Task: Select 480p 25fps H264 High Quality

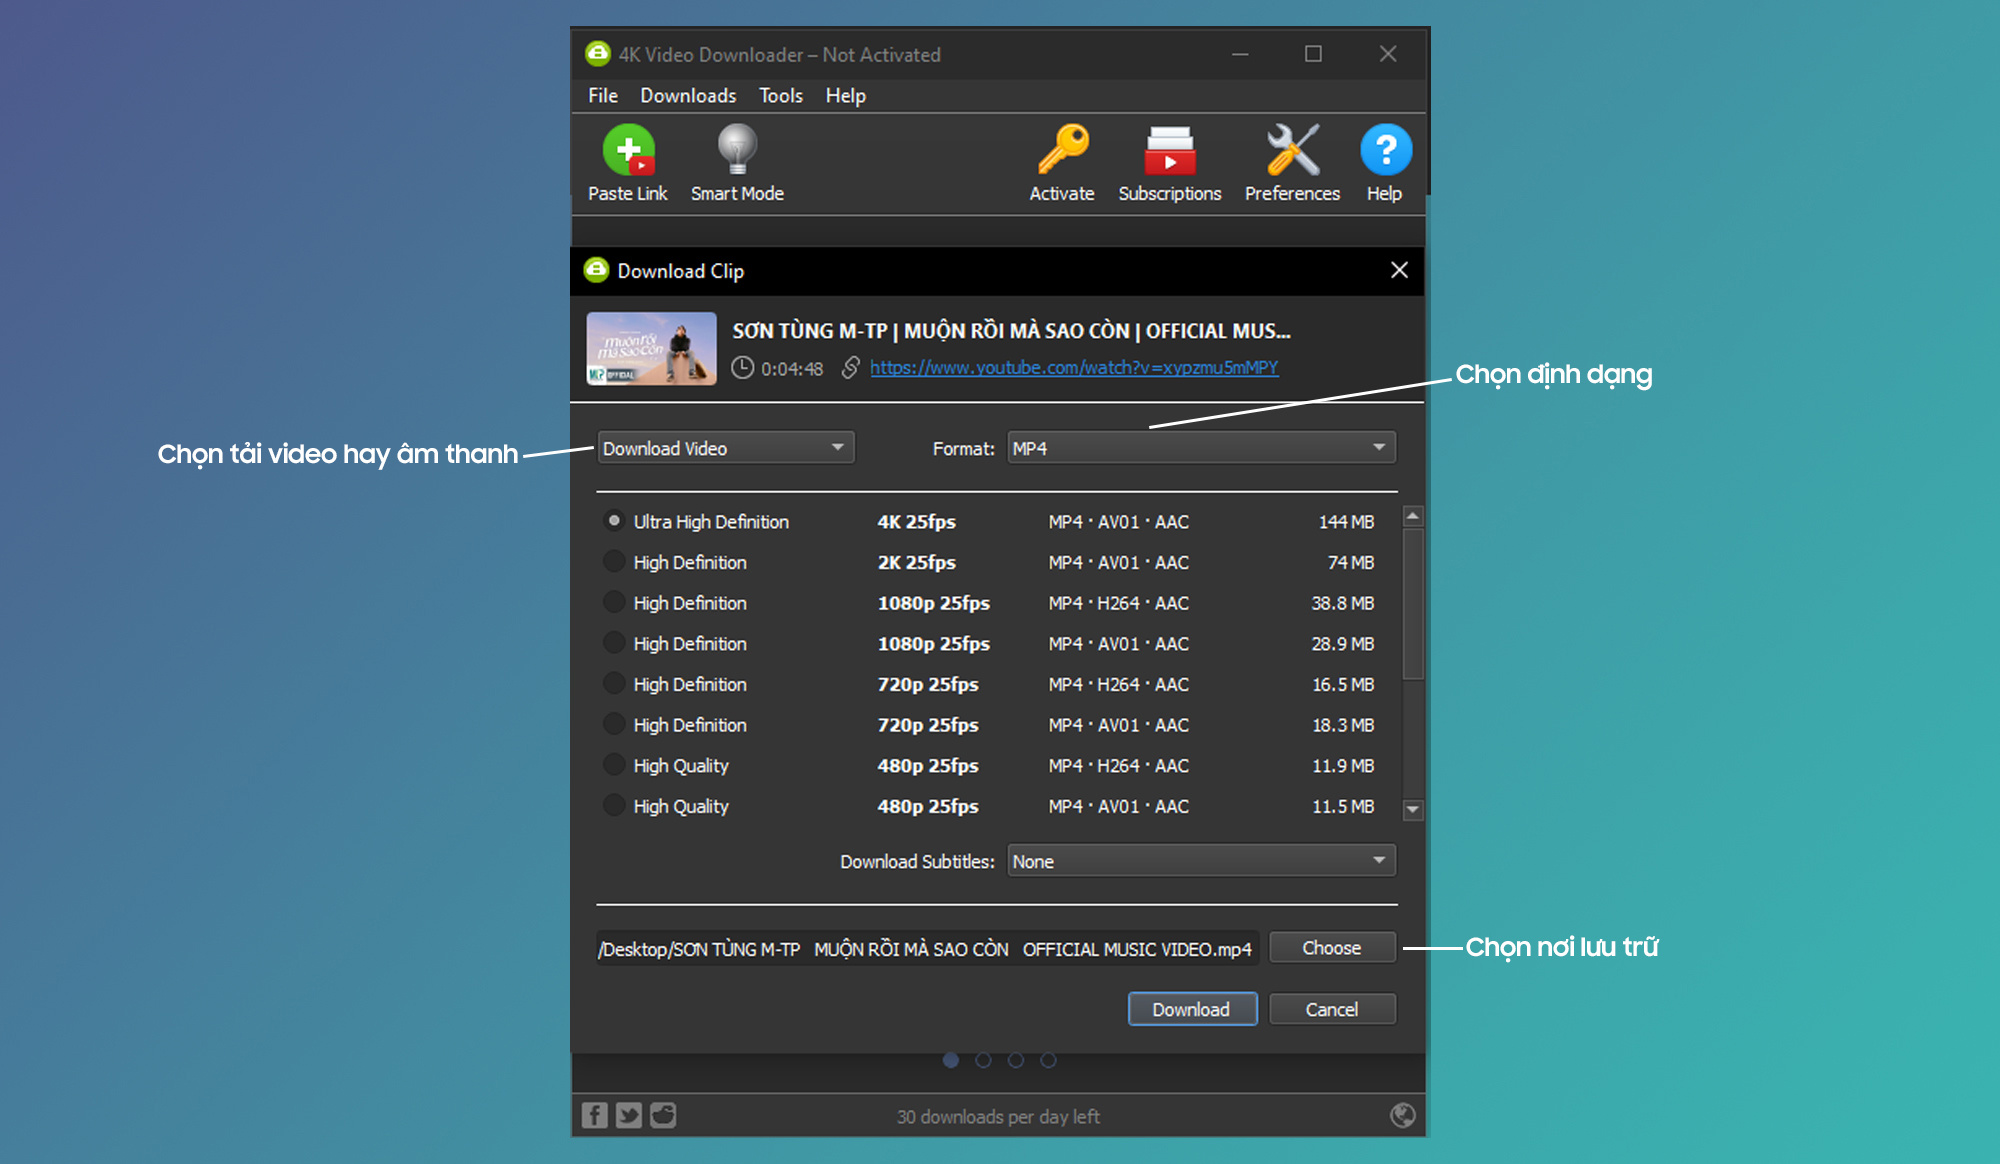Action: coord(614,765)
